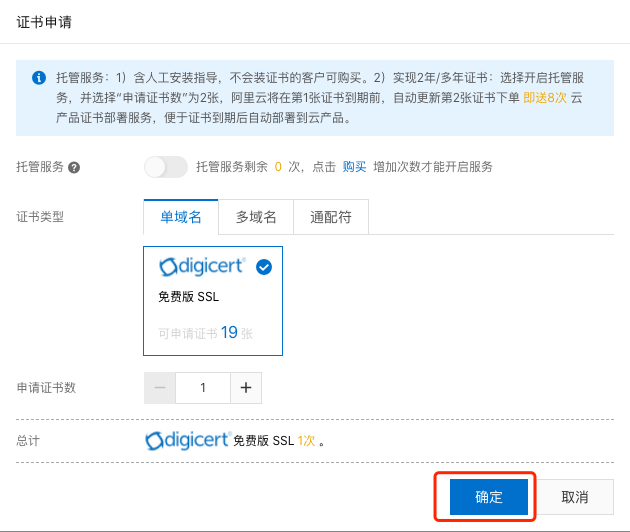Click the 购买 link to buy hosting service
Image resolution: width=630 pixels, height=532 pixels.
(354, 167)
